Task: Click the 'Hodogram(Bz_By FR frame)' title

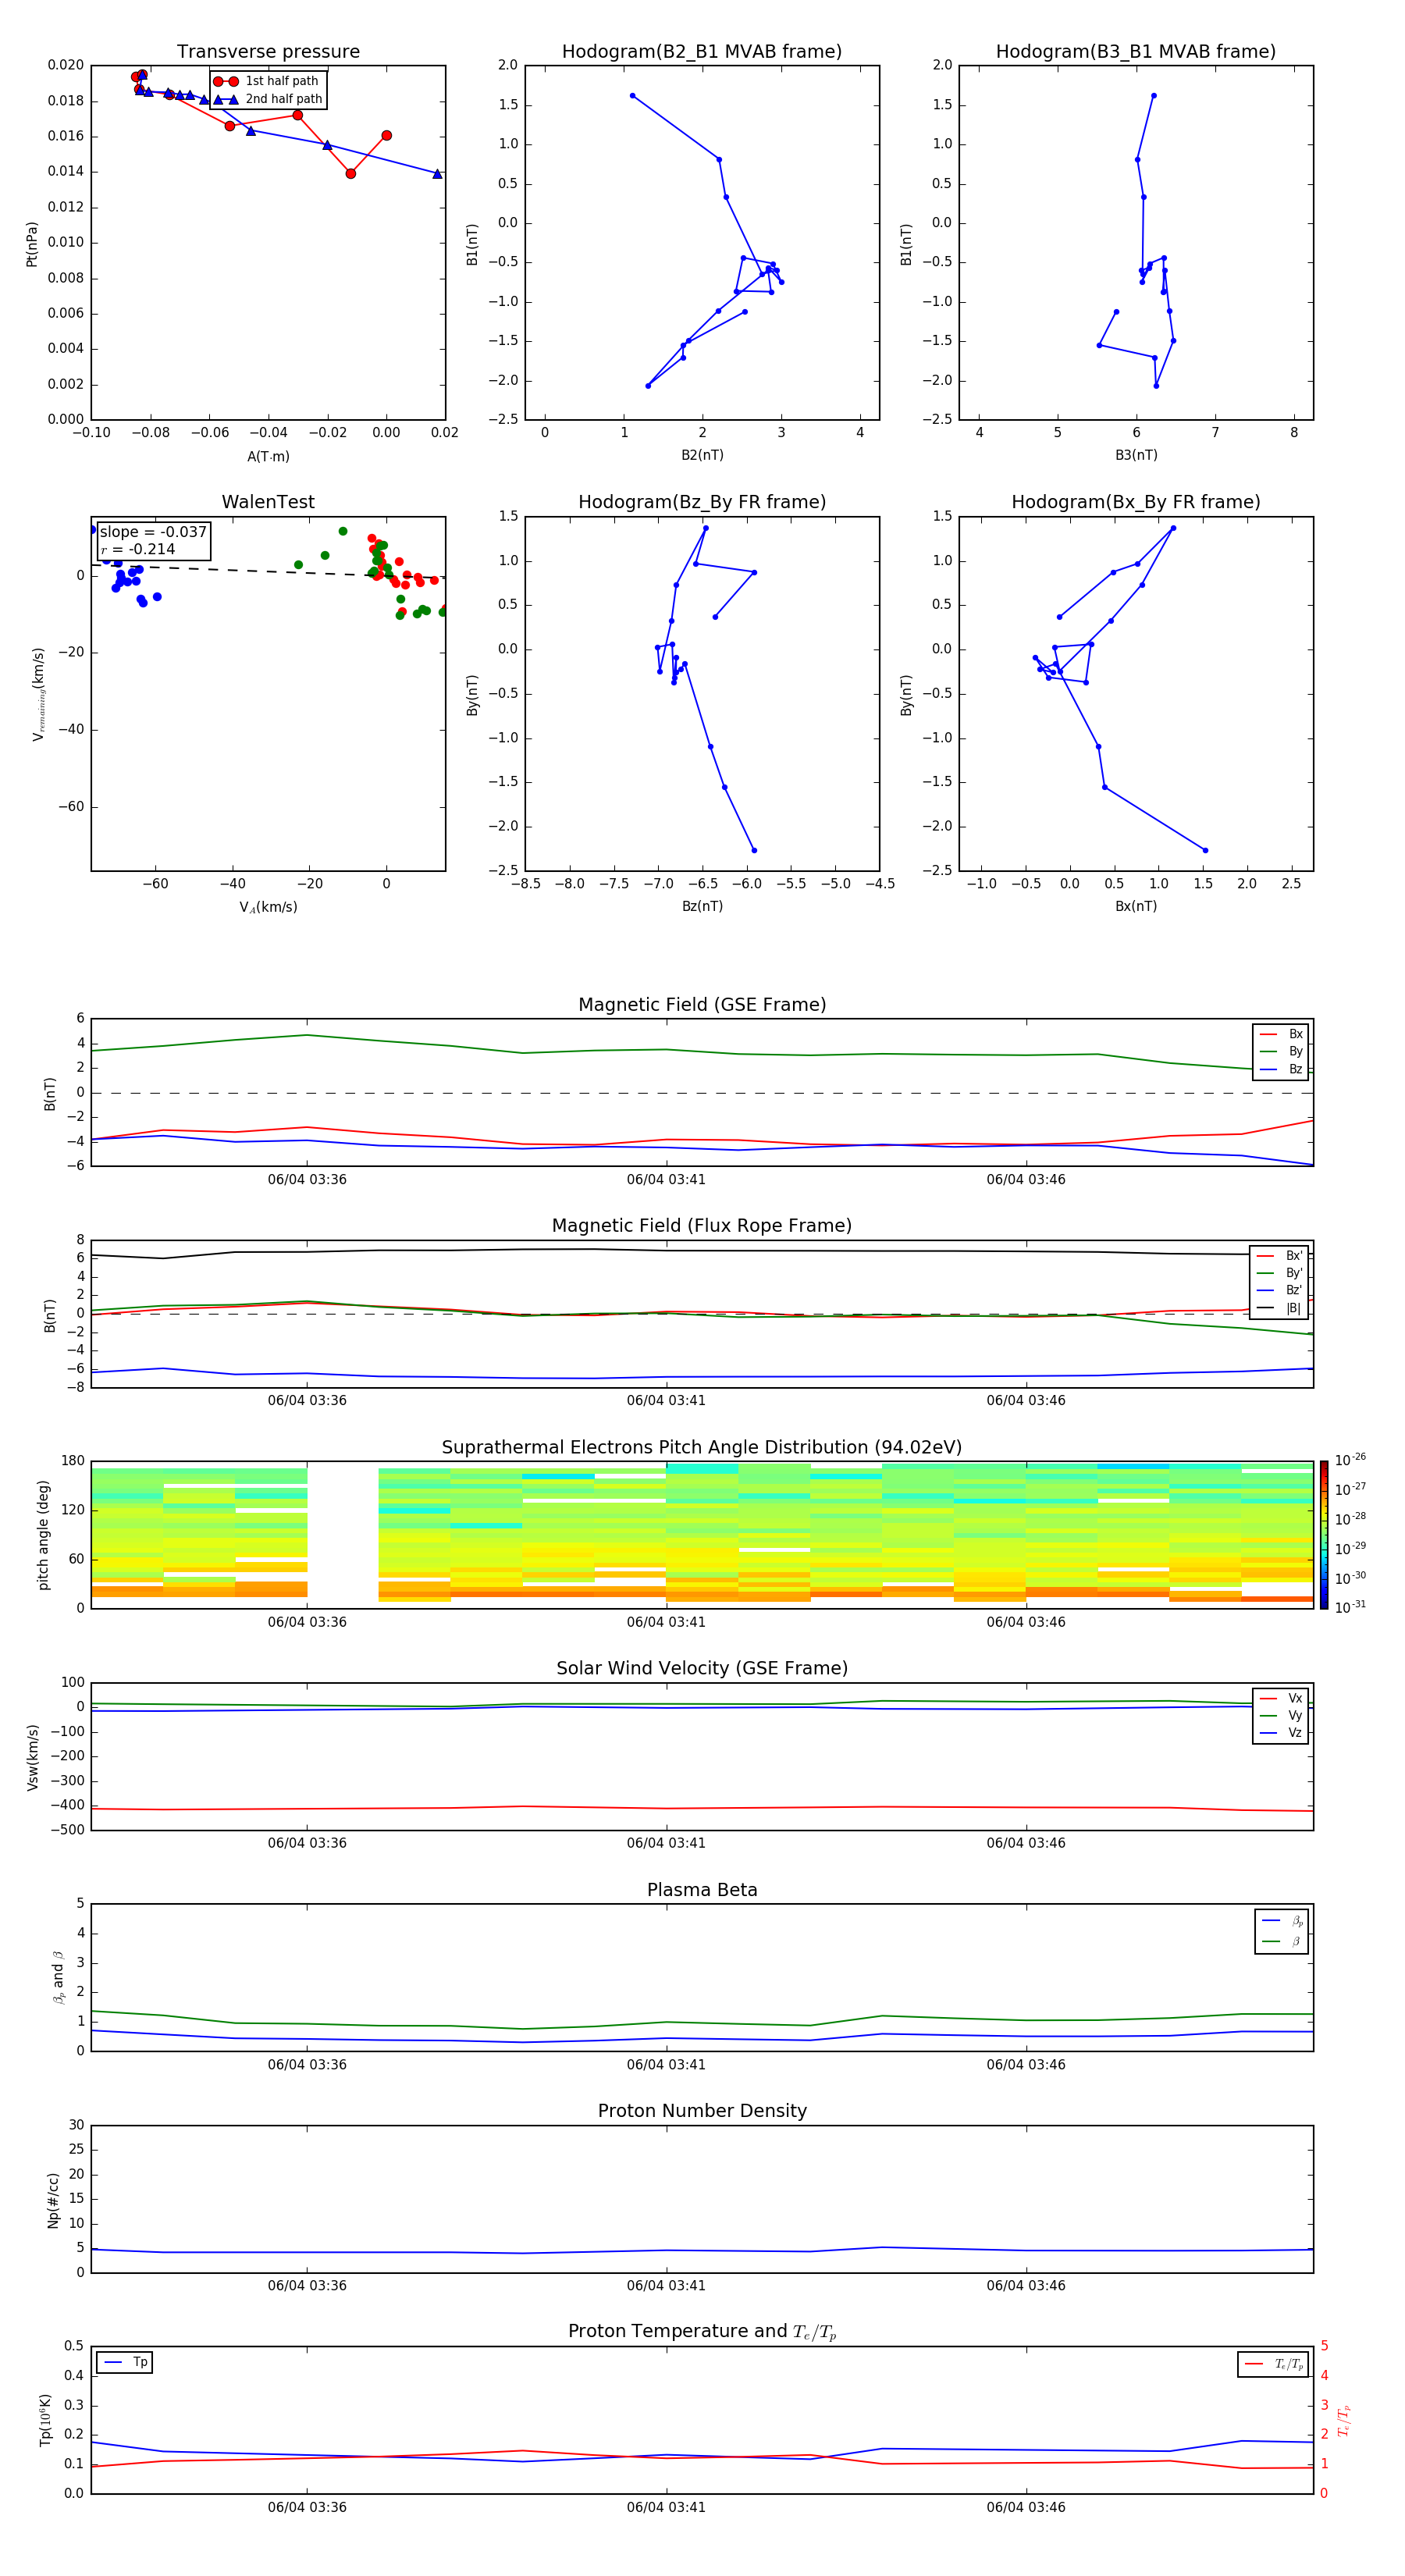Action: [x=702, y=502]
